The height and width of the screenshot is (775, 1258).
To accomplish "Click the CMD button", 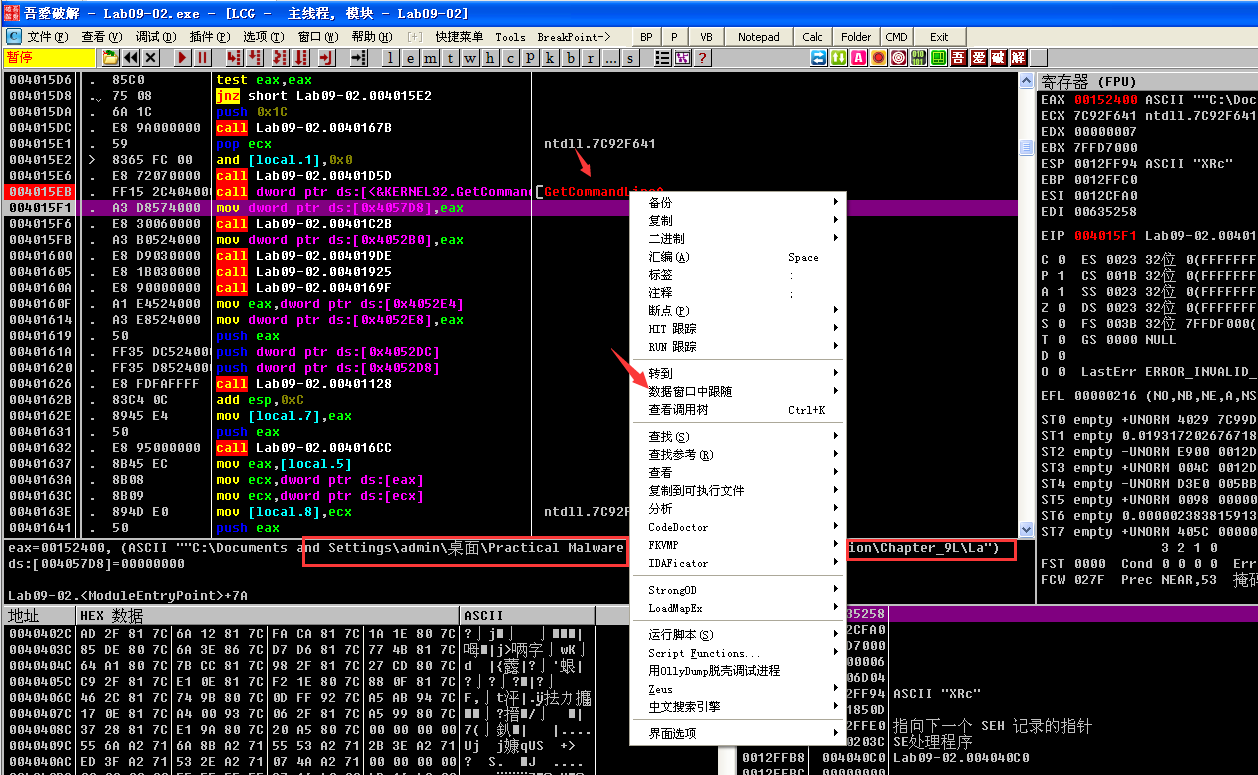I will 897,37.
